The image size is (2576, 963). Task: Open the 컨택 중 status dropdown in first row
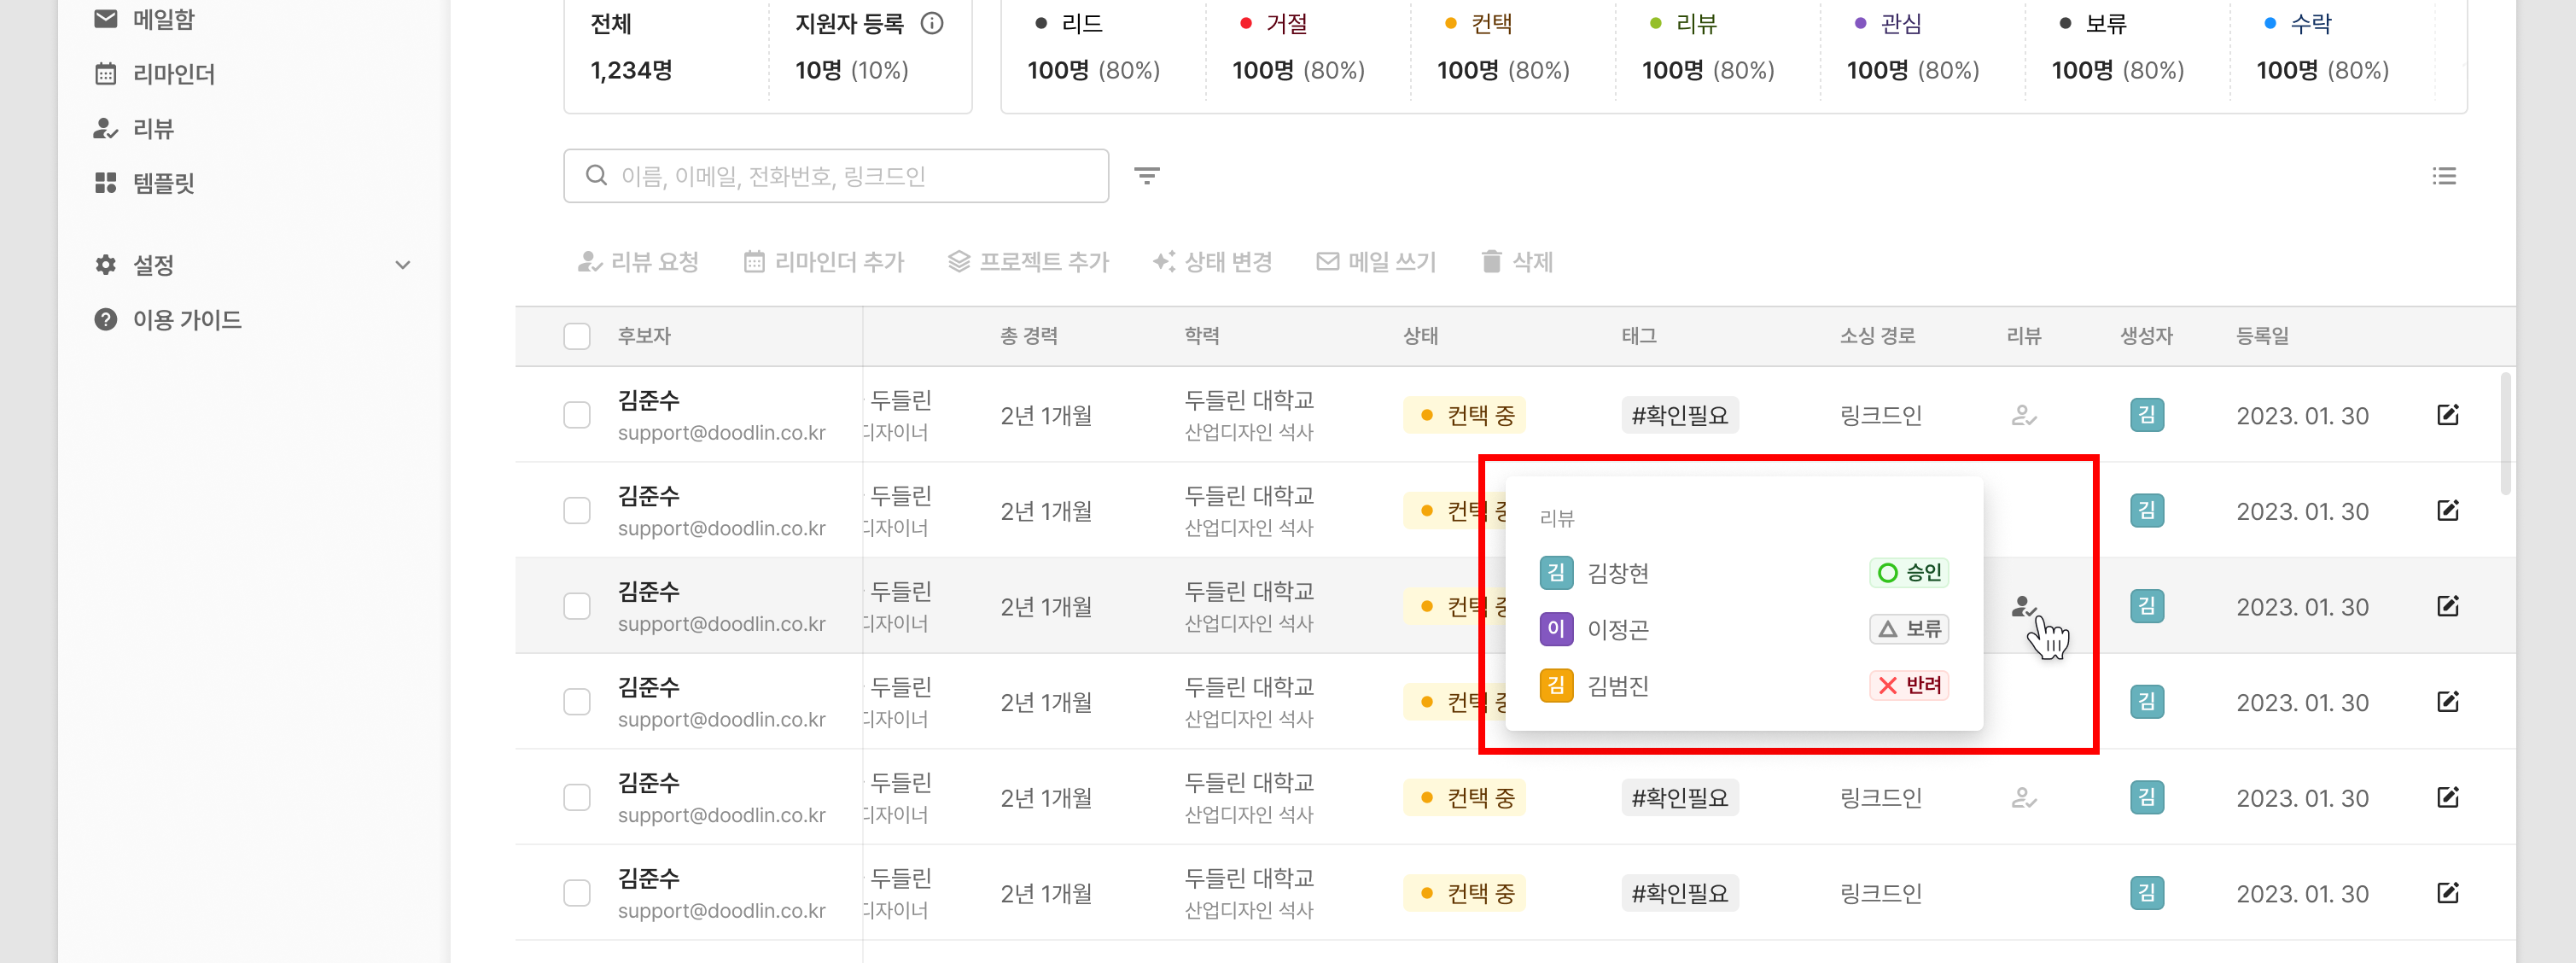pos(1464,415)
